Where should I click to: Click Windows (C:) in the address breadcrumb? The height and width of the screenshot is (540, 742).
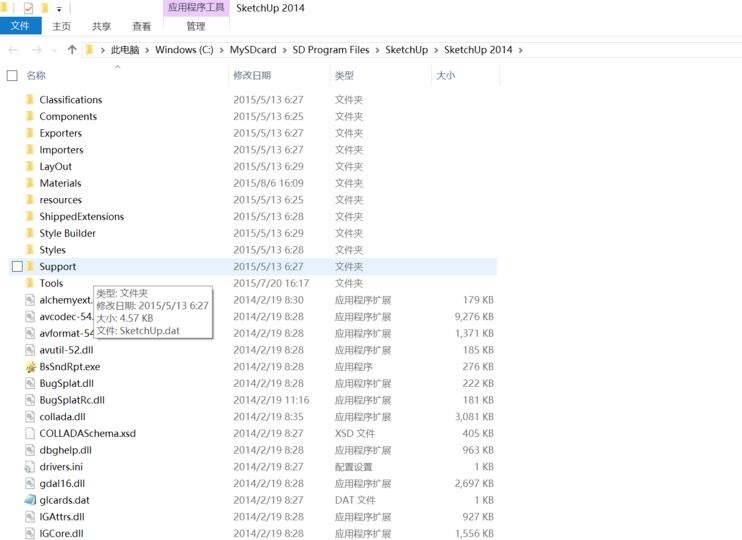[x=184, y=50]
